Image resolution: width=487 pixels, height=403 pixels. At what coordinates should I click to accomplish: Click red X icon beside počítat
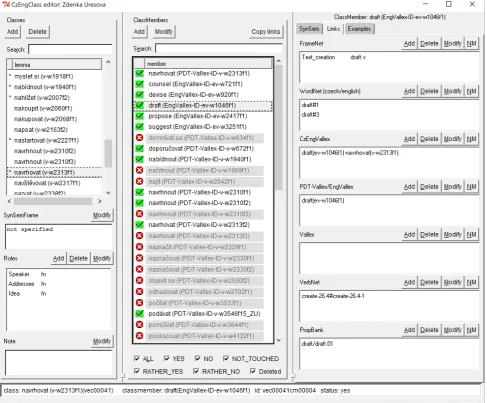(x=139, y=303)
